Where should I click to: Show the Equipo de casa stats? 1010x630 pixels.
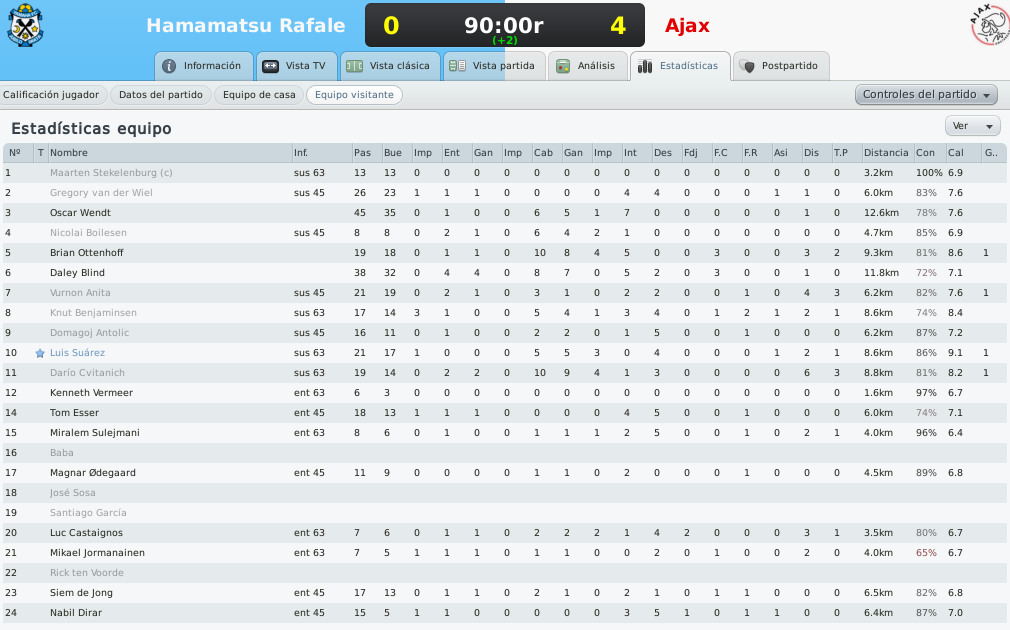259,95
